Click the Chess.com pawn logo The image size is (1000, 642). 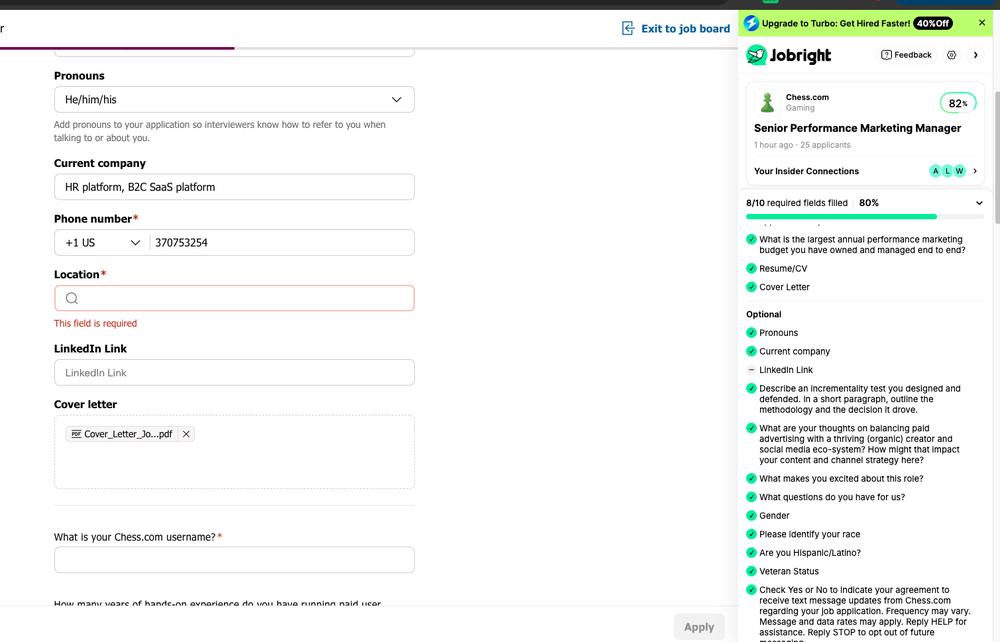(x=767, y=102)
